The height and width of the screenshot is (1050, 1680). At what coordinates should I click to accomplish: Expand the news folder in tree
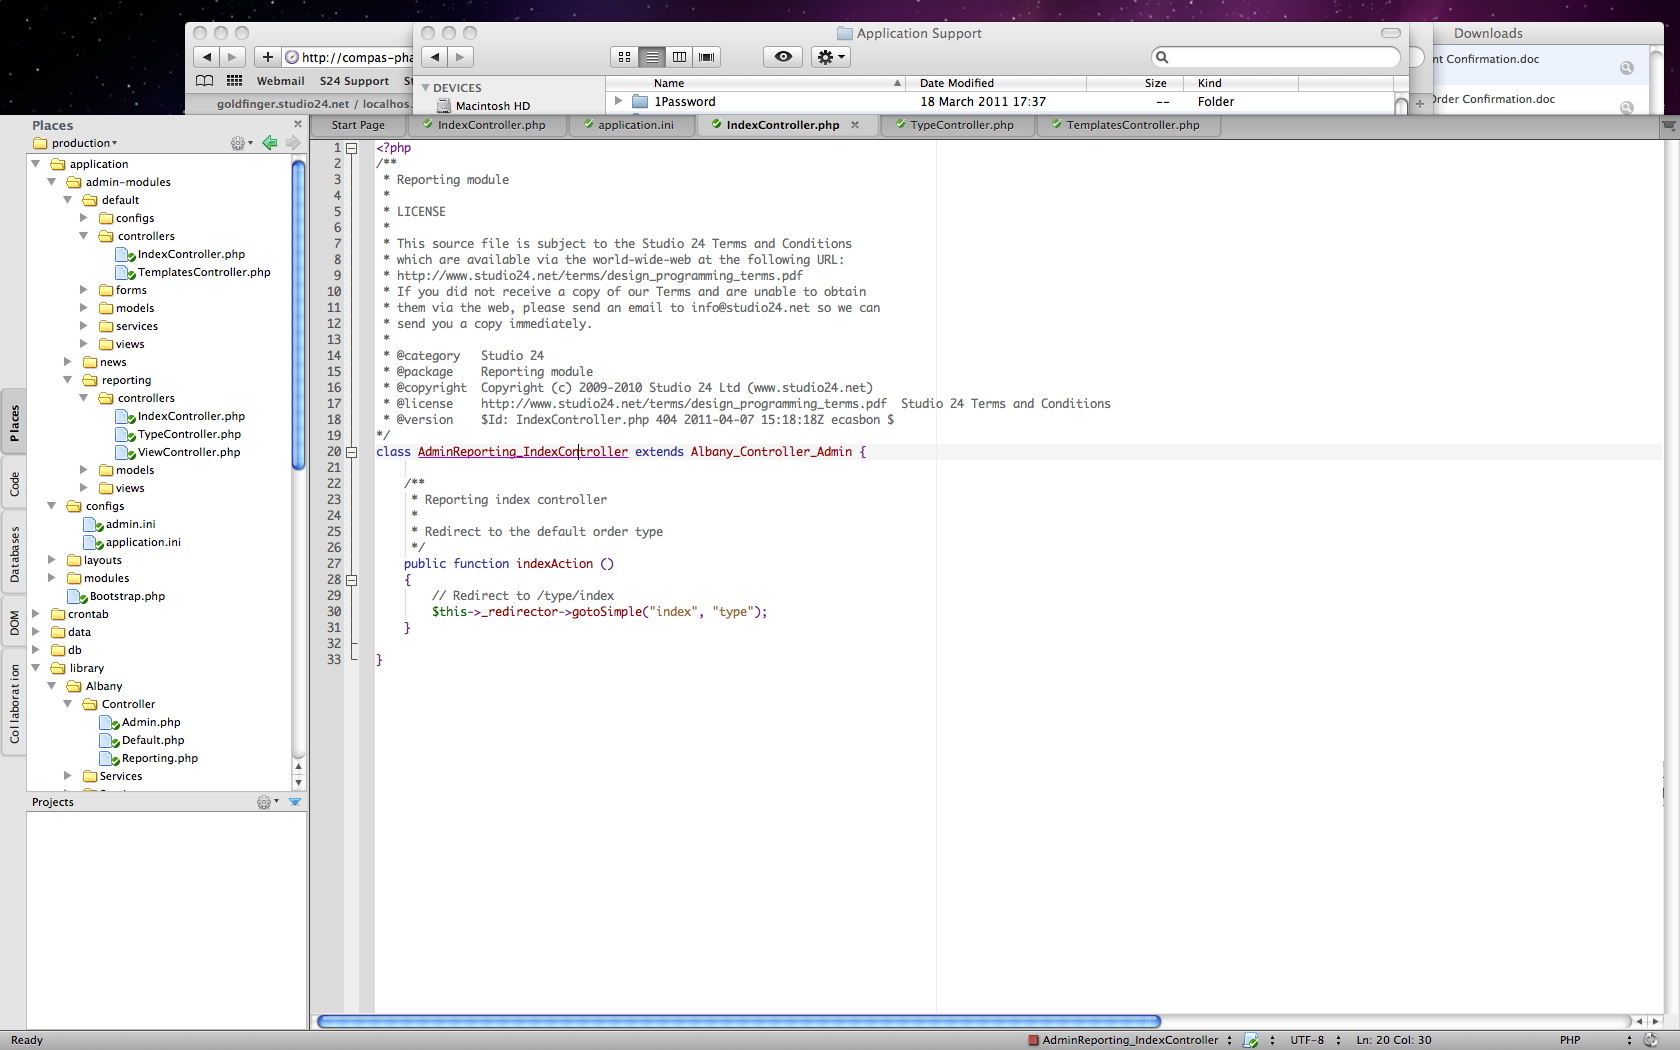click(68, 362)
